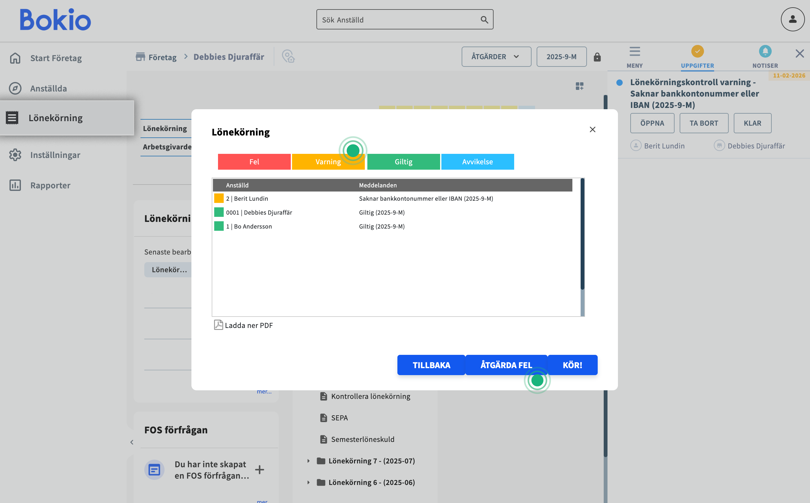Screen dimensions: 810x503
Task: Click the Sök Anställd search field
Action: 397,20
